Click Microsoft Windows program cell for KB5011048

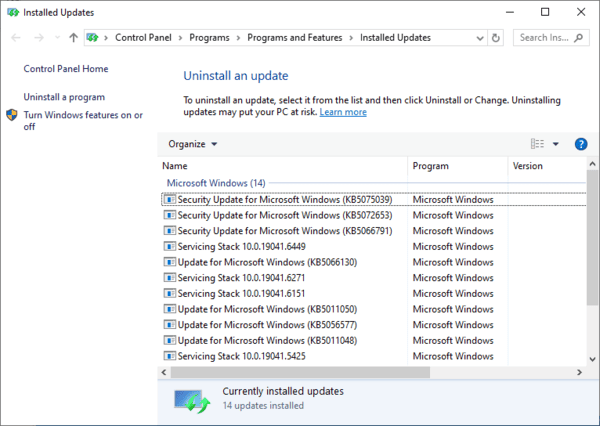[453, 341]
